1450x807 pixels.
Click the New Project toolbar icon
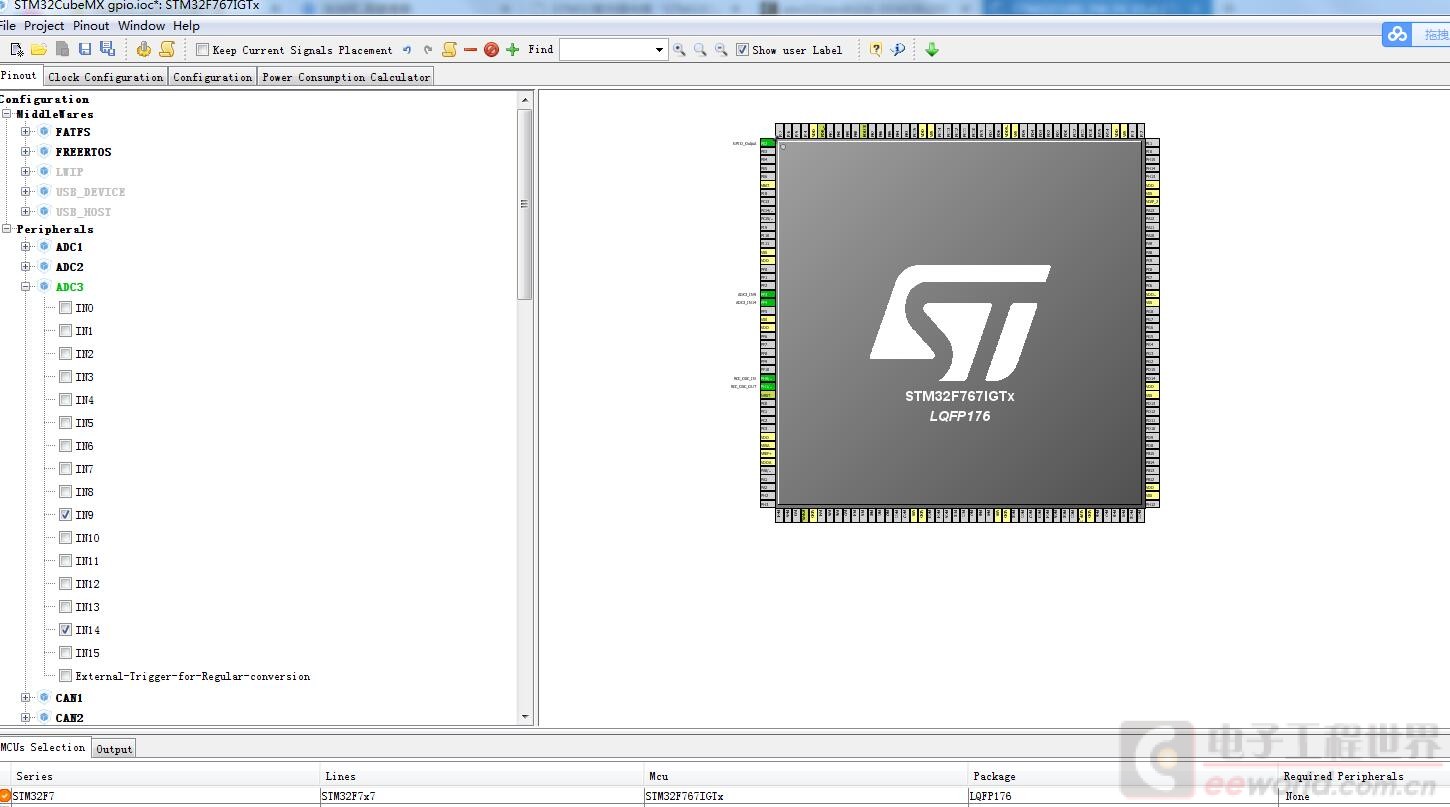click(x=17, y=49)
